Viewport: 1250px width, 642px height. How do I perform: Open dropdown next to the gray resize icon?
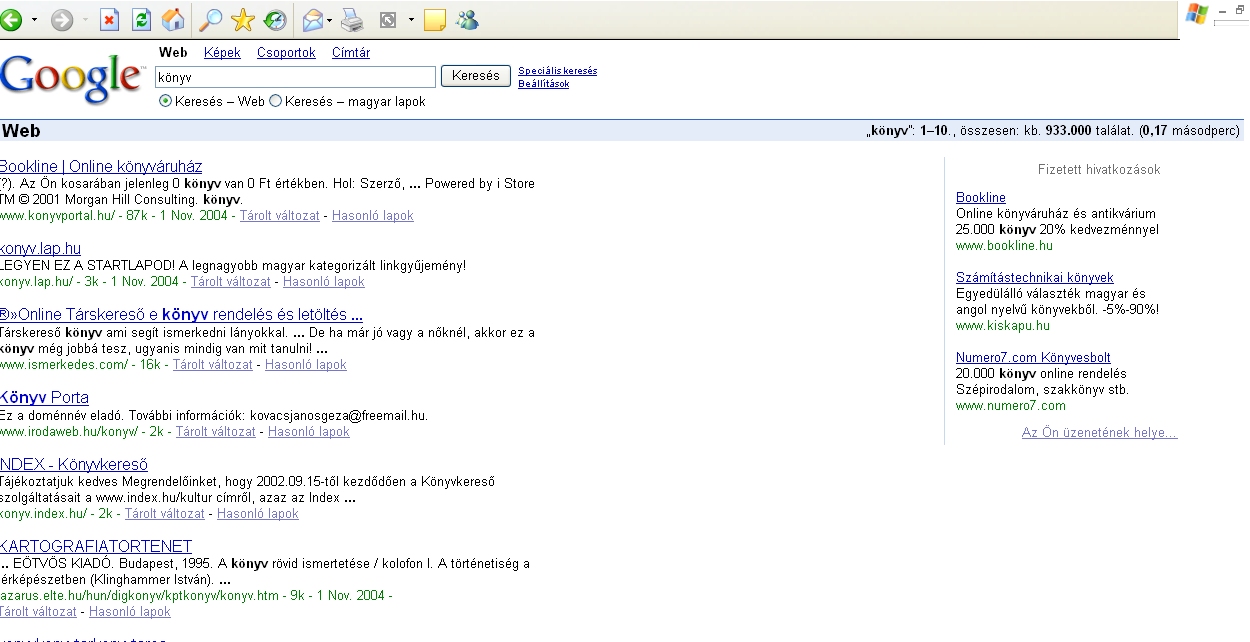click(x=411, y=20)
